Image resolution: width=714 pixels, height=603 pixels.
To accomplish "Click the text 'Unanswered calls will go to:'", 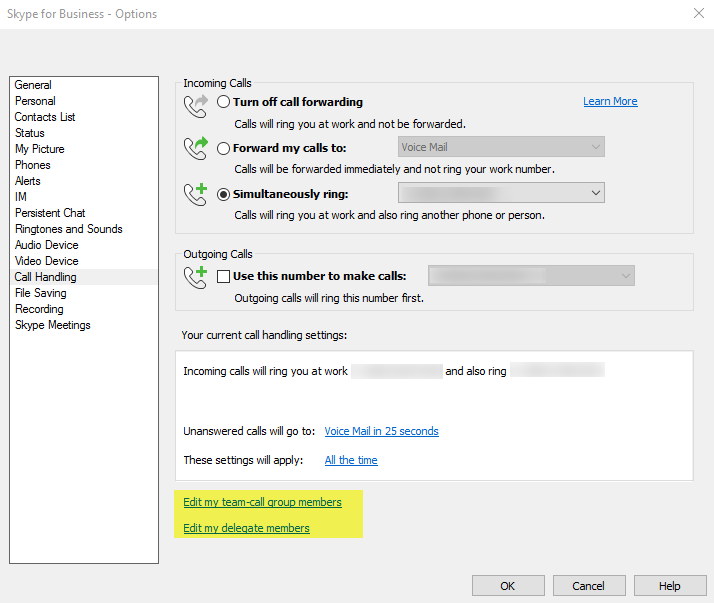I will (249, 431).
